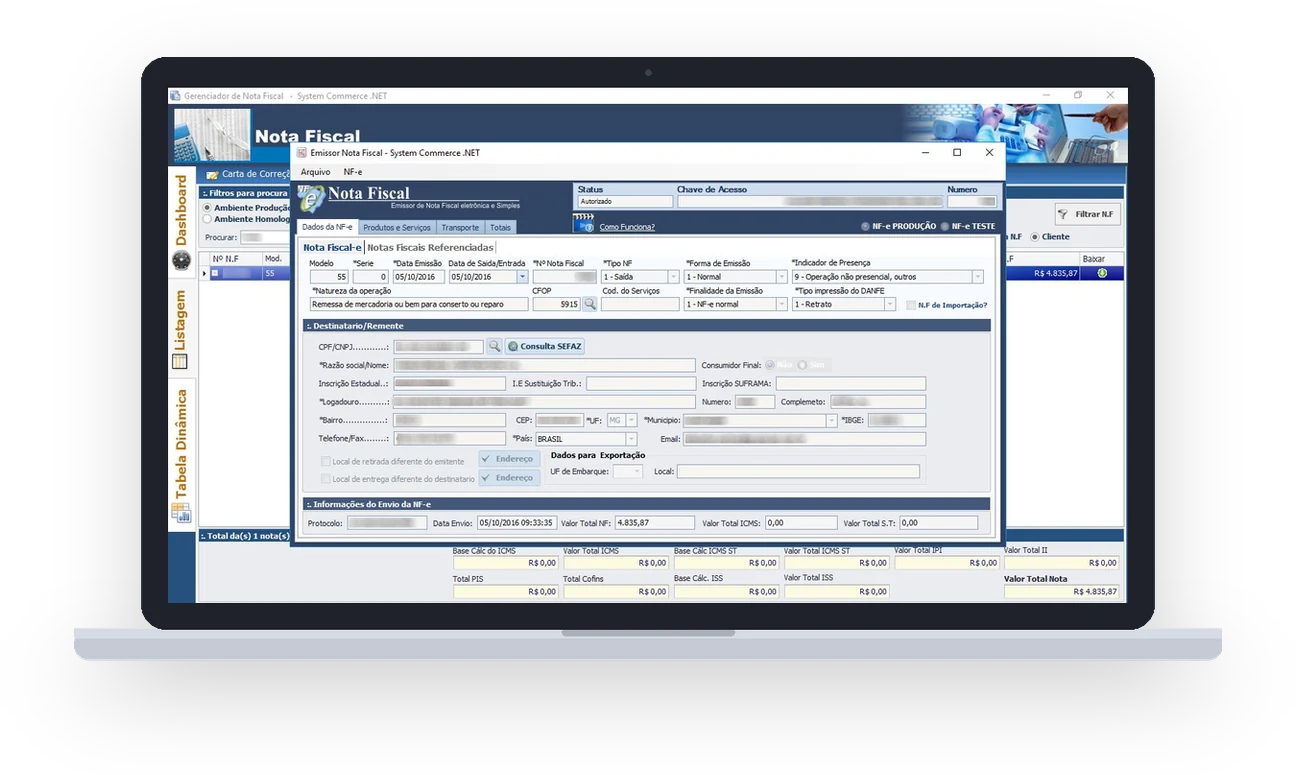Expand the Indicador de Presença dropdown
Viewport: 1296px width, 775px height.
[978, 277]
